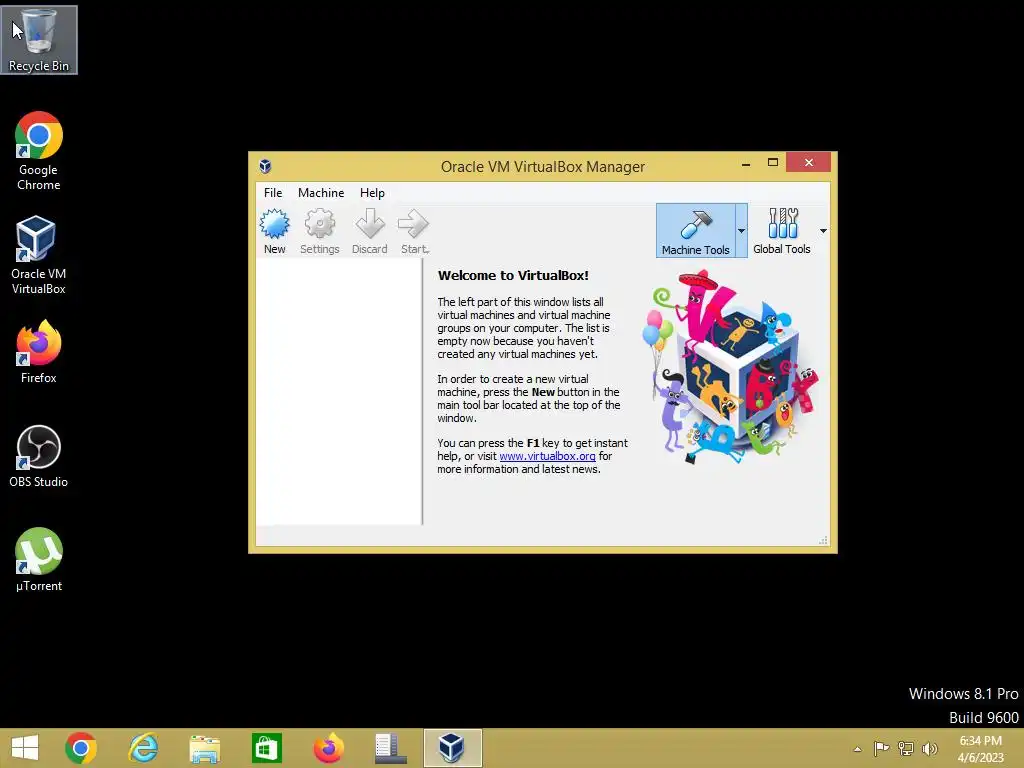Follow the www.virtualbox.org link
Image resolution: width=1024 pixels, height=768 pixels.
[x=547, y=456]
